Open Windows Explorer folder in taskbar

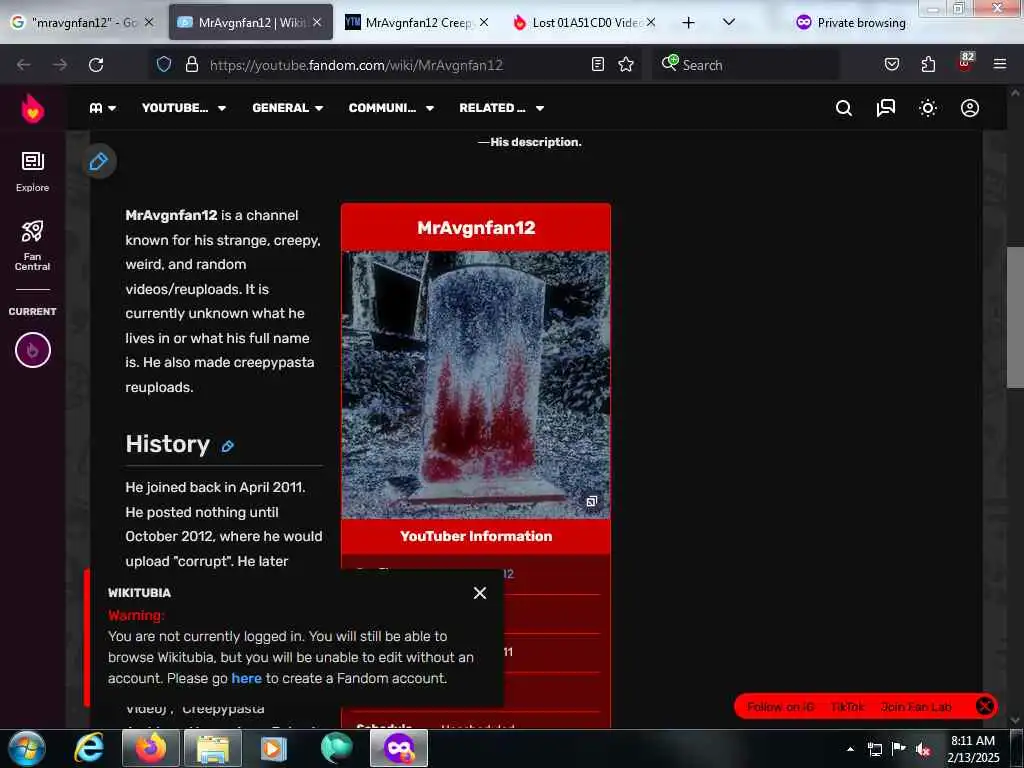click(x=213, y=748)
